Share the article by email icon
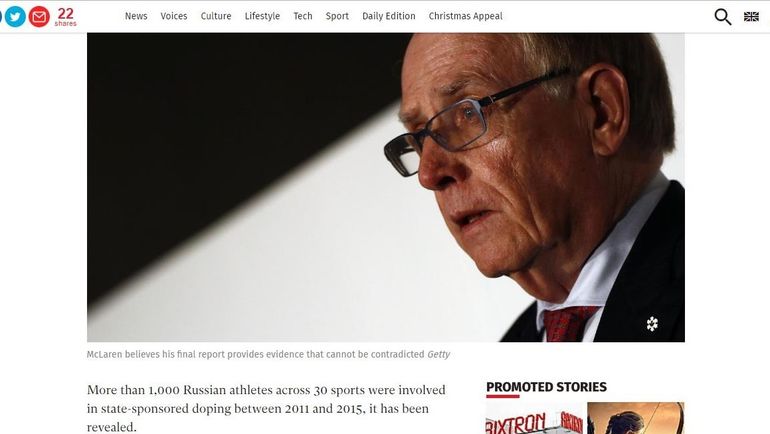 39,17
